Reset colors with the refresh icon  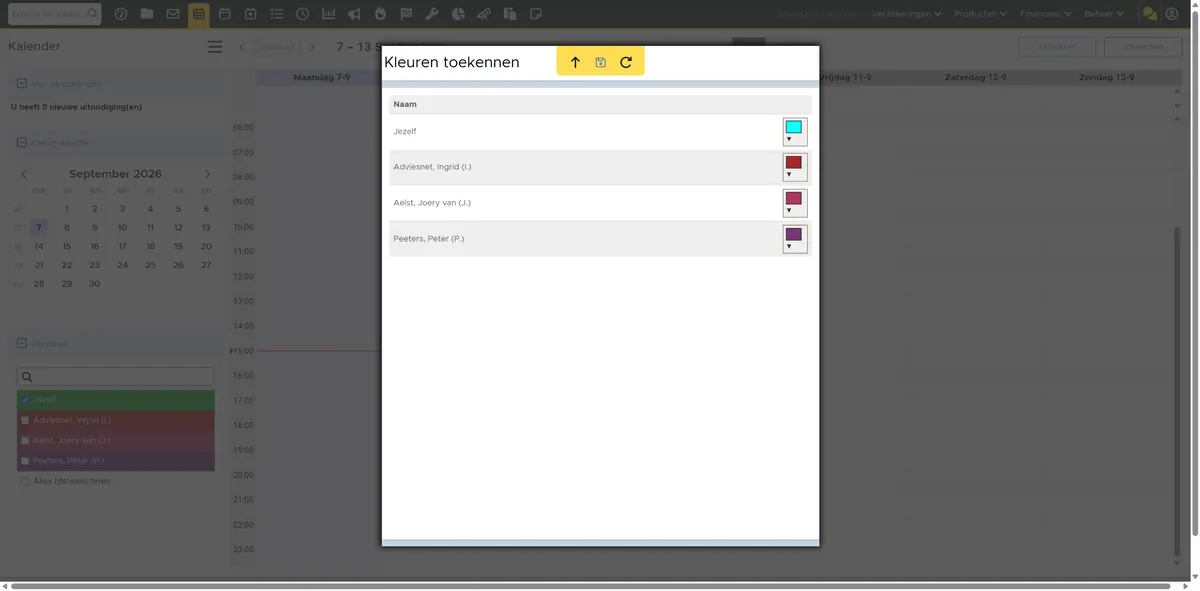(x=626, y=62)
